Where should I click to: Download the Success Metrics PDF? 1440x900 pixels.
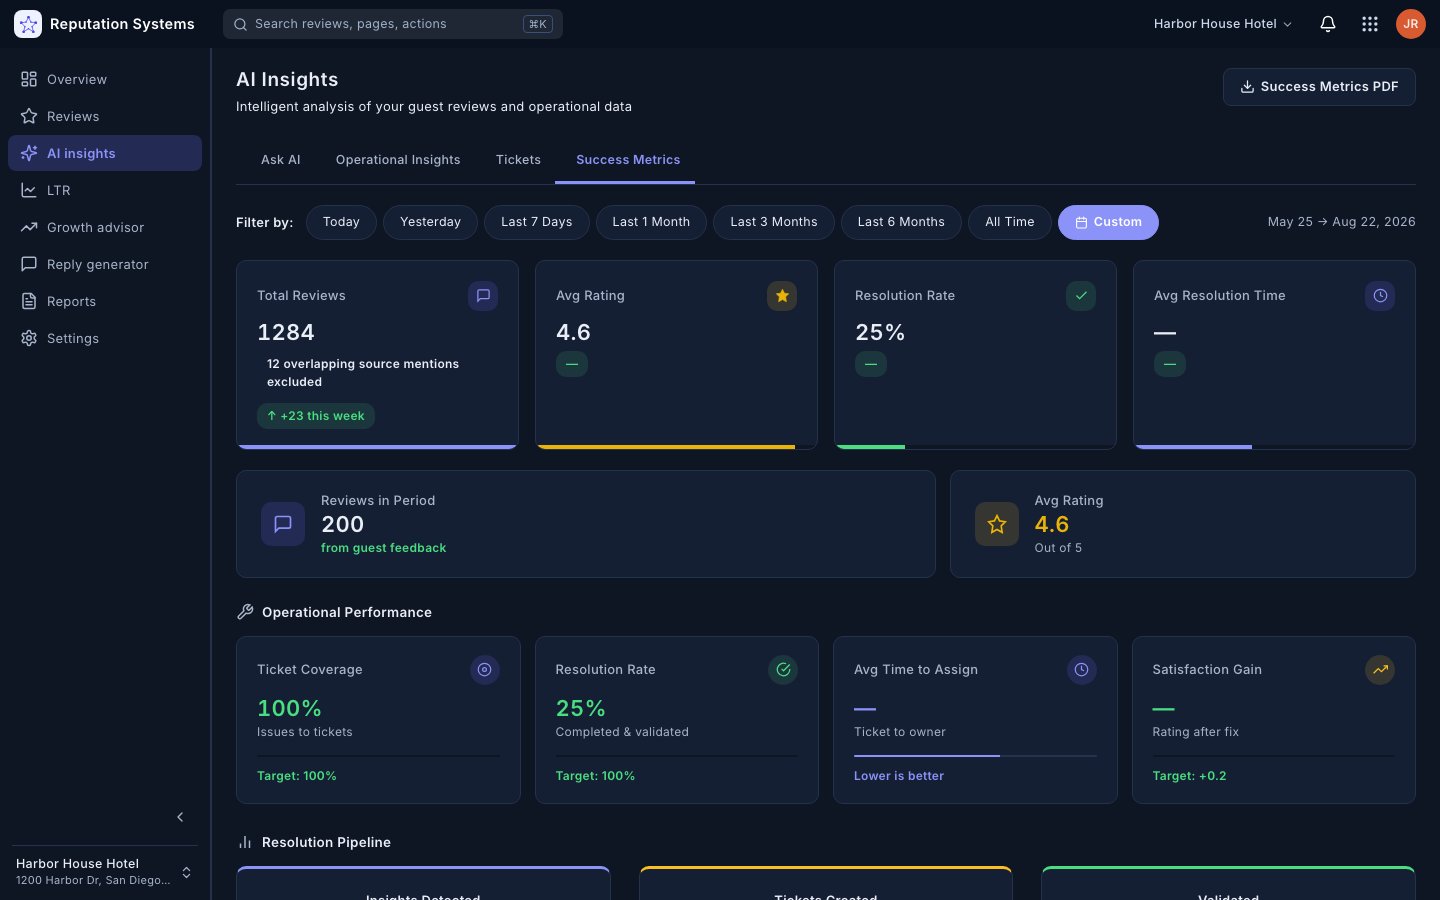click(1319, 87)
